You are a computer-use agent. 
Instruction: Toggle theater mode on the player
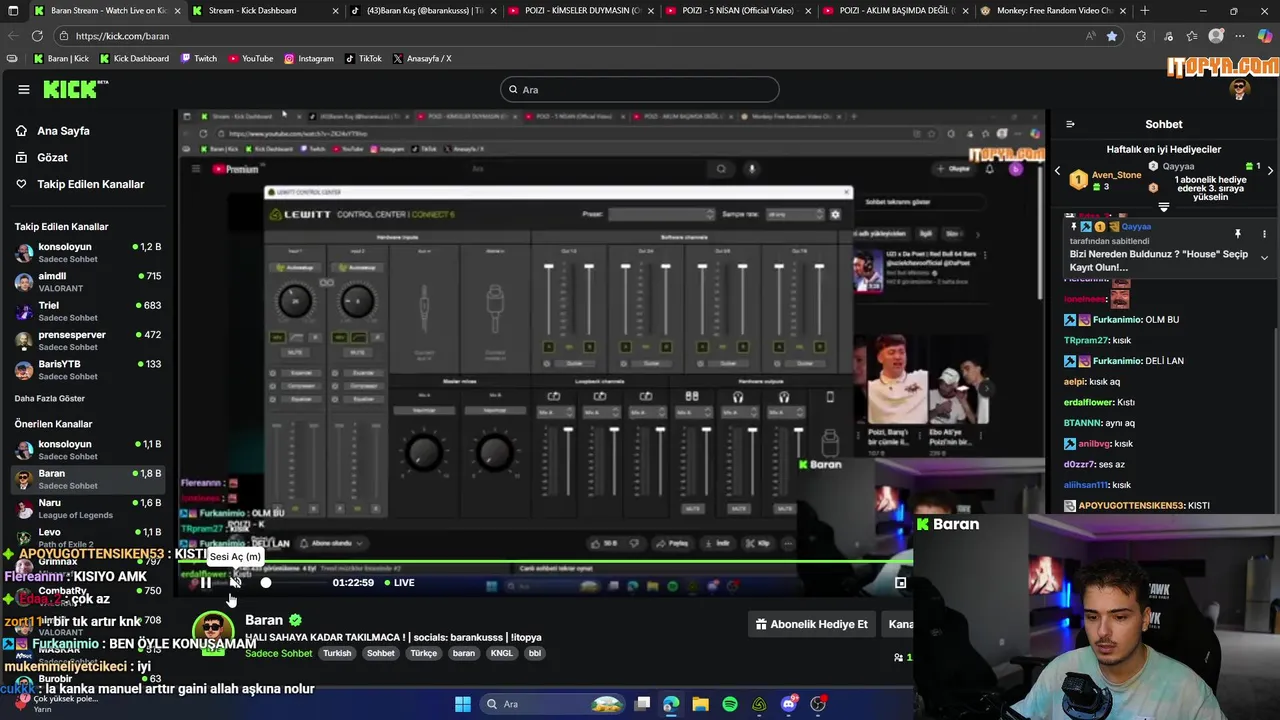point(900,583)
